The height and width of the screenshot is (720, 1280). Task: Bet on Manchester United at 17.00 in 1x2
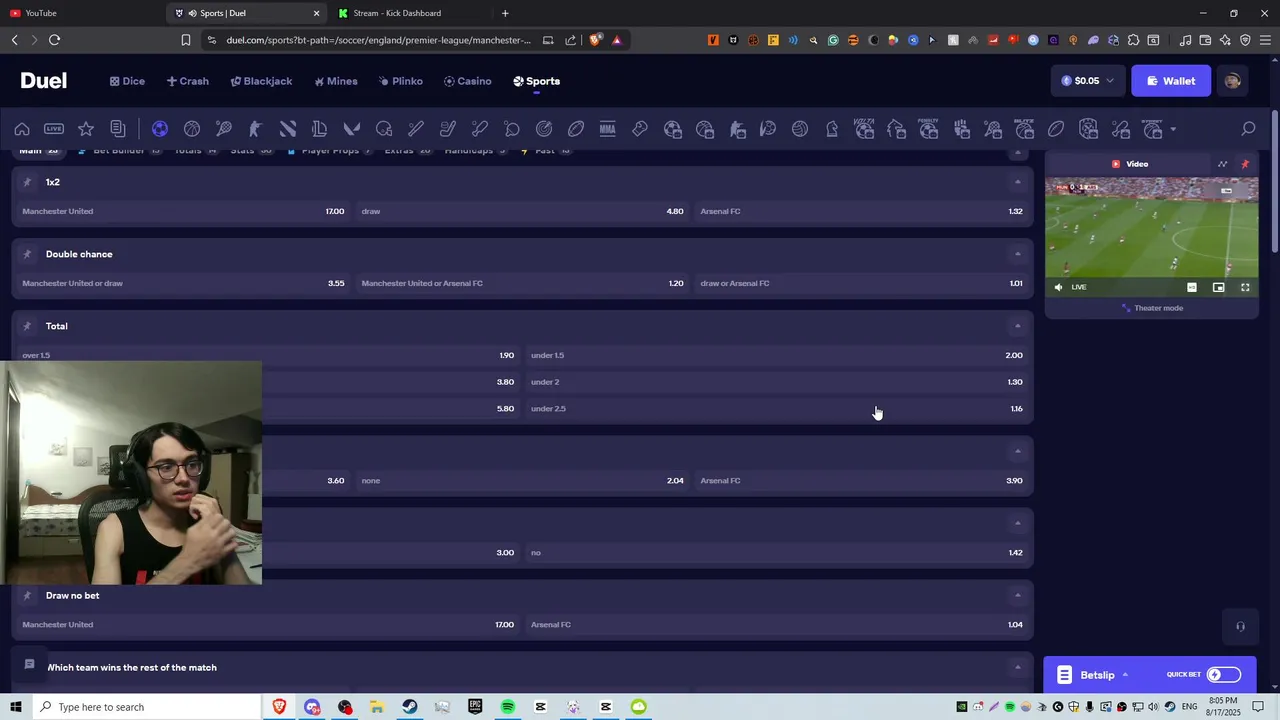[x=183, y=211]
